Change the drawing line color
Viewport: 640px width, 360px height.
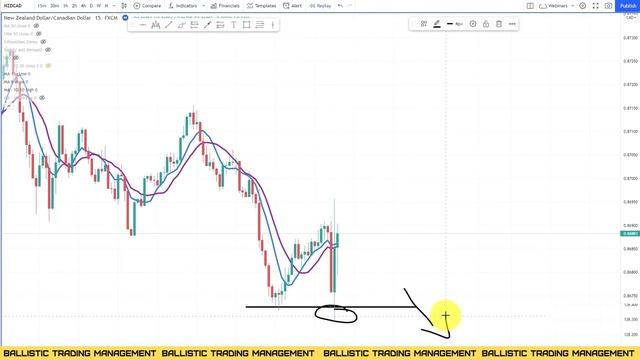(437, 24)
